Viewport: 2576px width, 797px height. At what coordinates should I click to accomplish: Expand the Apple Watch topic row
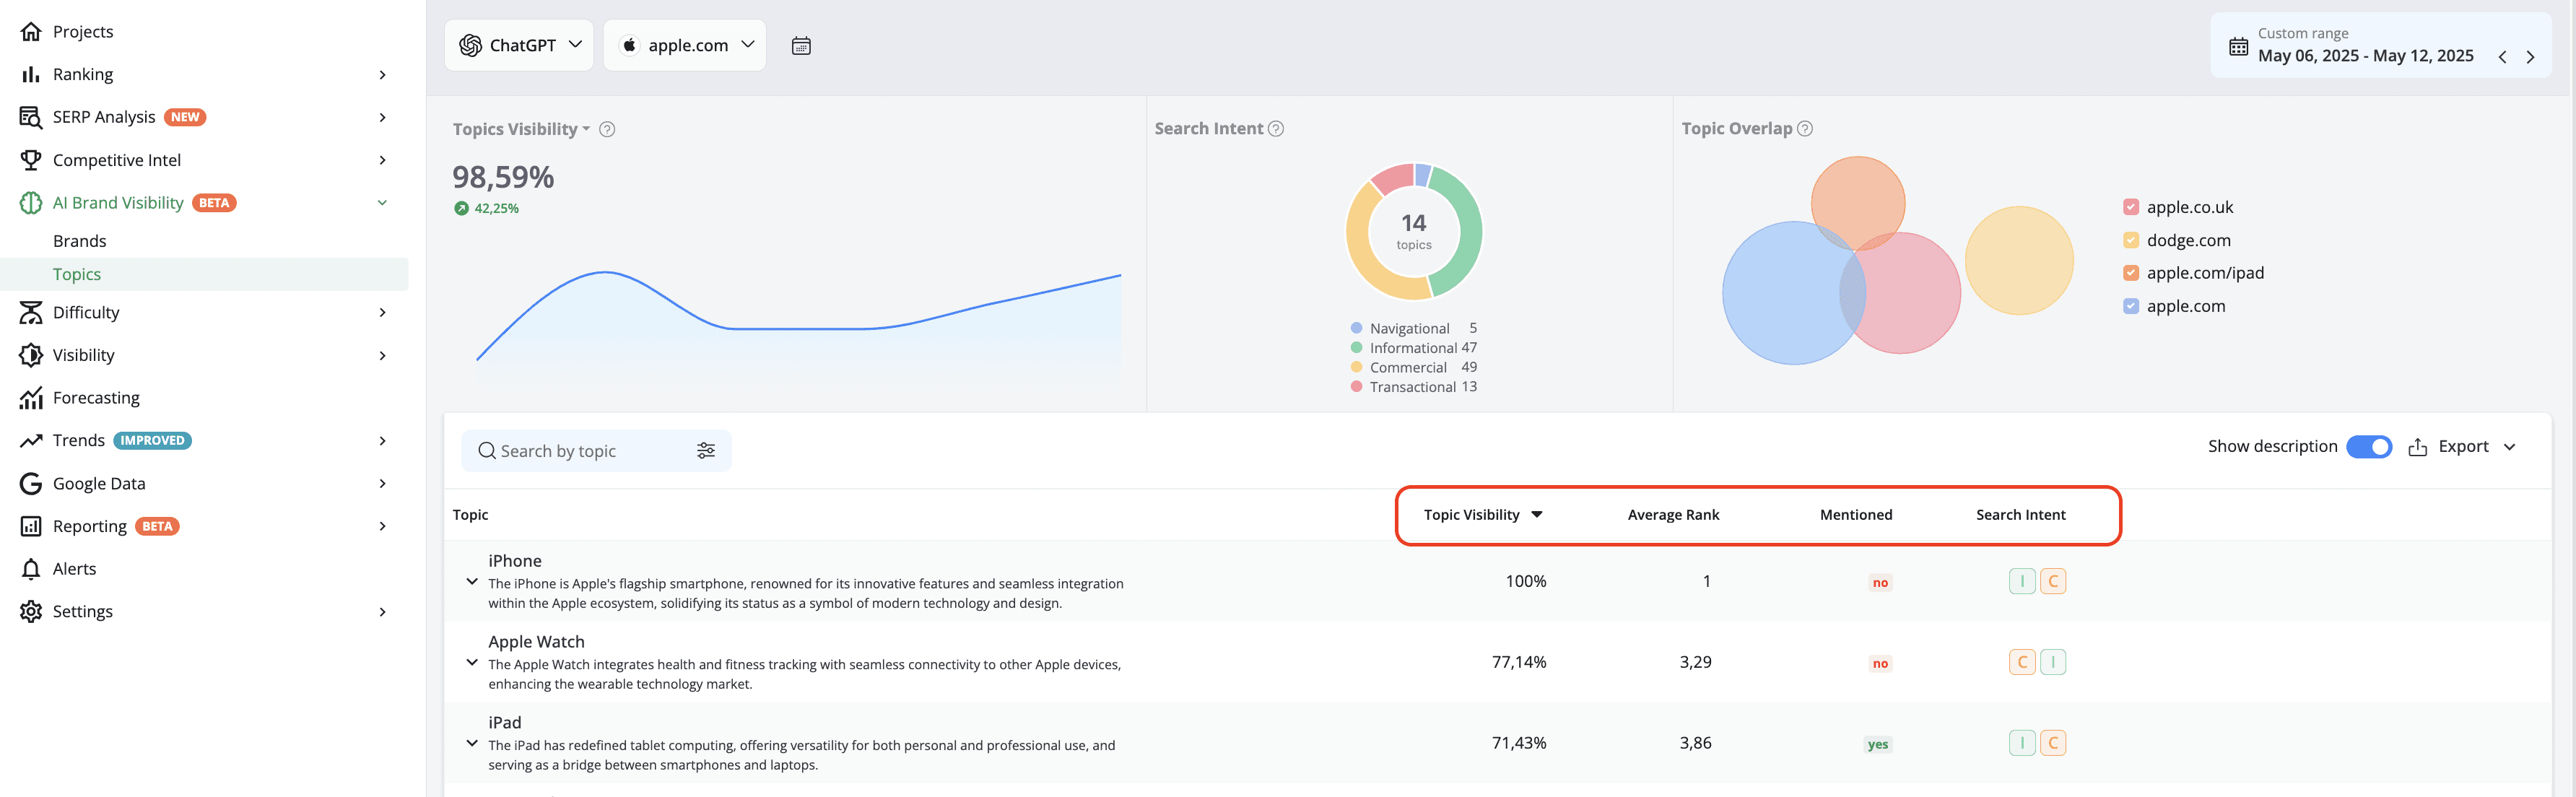click(472, 663)
